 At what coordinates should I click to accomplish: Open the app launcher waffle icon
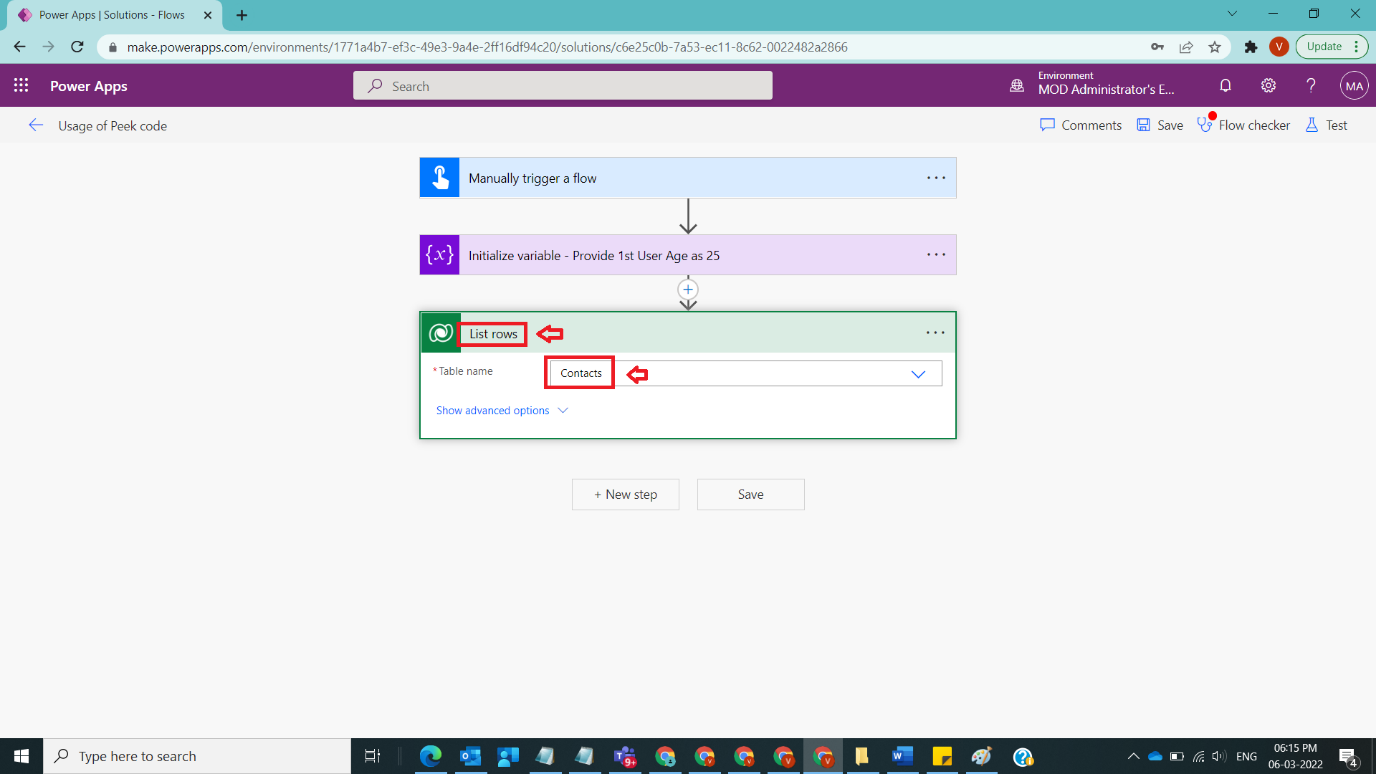(20, 85)
